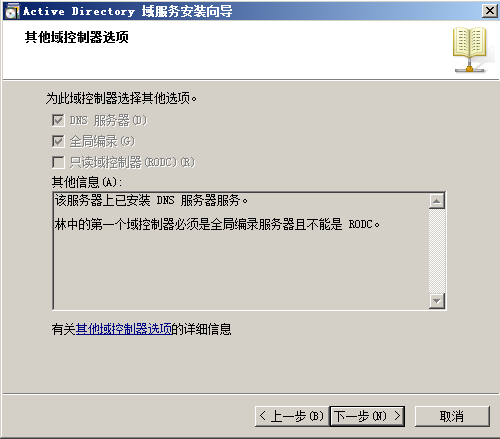Click the wizard title bar text
The width and height of the screenshot is (500, 439).
(128, 11)
